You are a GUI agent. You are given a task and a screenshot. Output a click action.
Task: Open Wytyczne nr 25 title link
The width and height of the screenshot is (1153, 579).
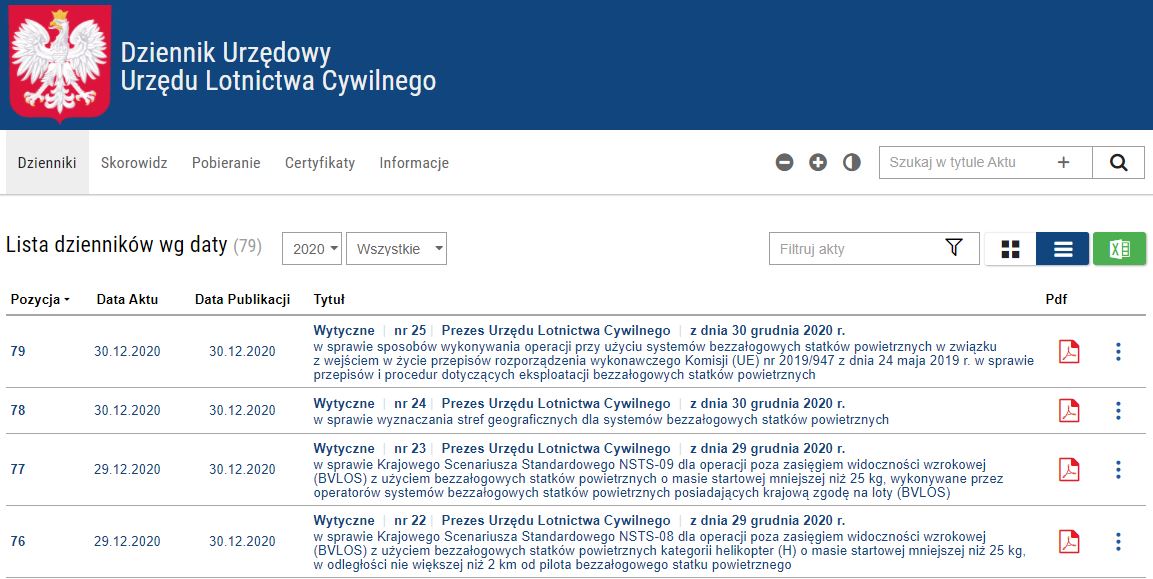(579, 331)
